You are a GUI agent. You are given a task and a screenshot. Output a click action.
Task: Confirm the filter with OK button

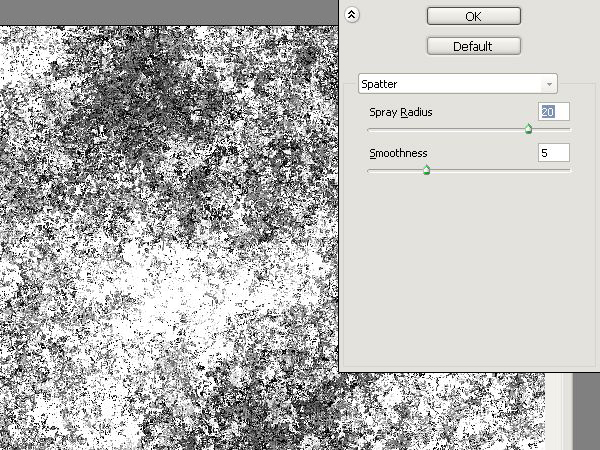pyautogui.click(x=474, y=16)
